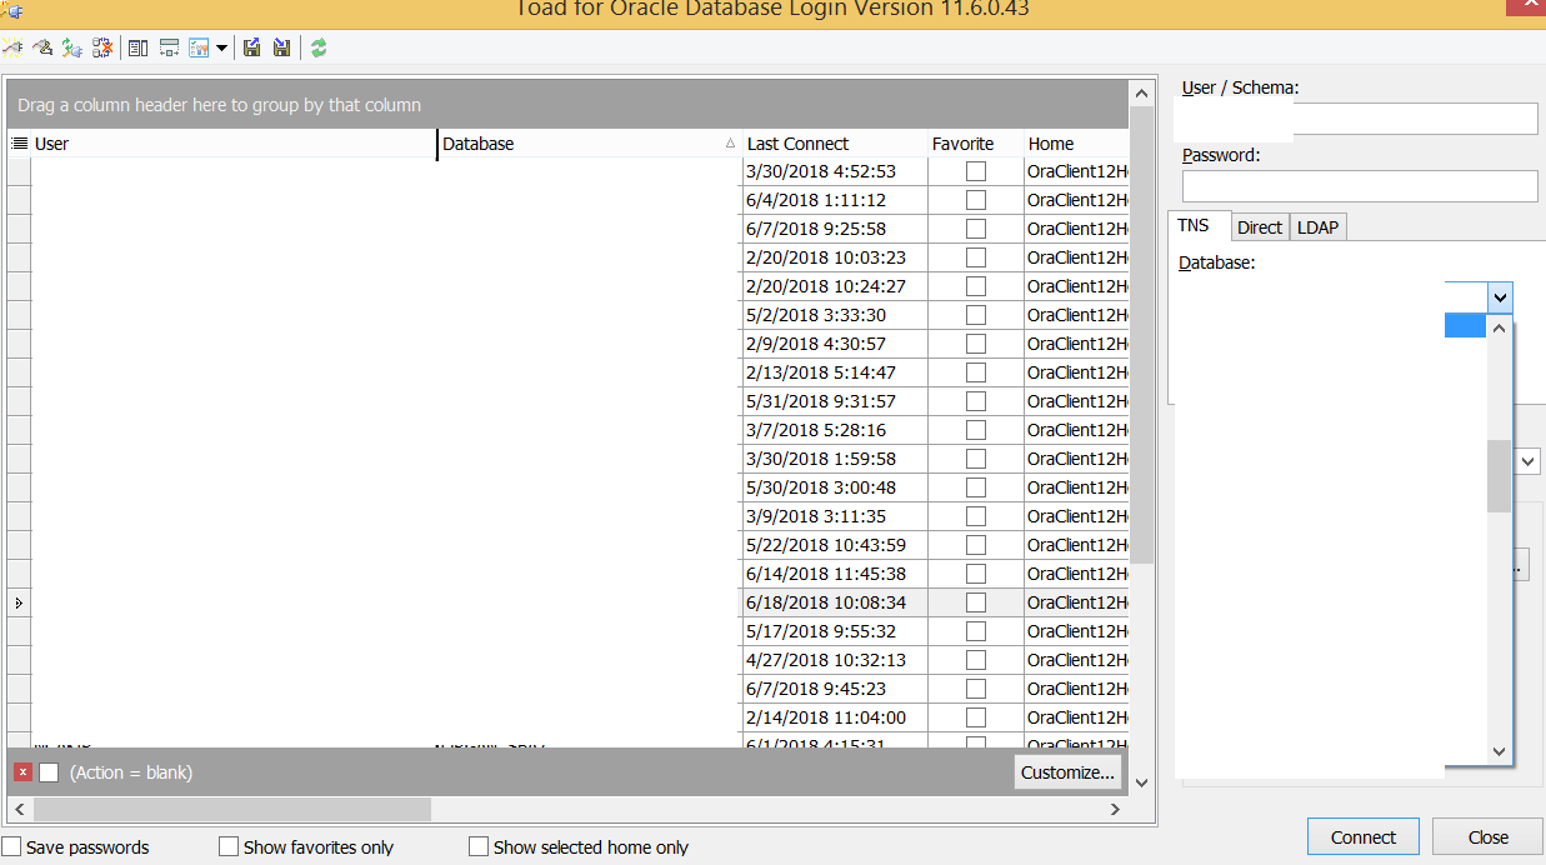1546x865 pixels.
Task: Enable Show selected home only checkbox
Action: (x=479, y=846)
